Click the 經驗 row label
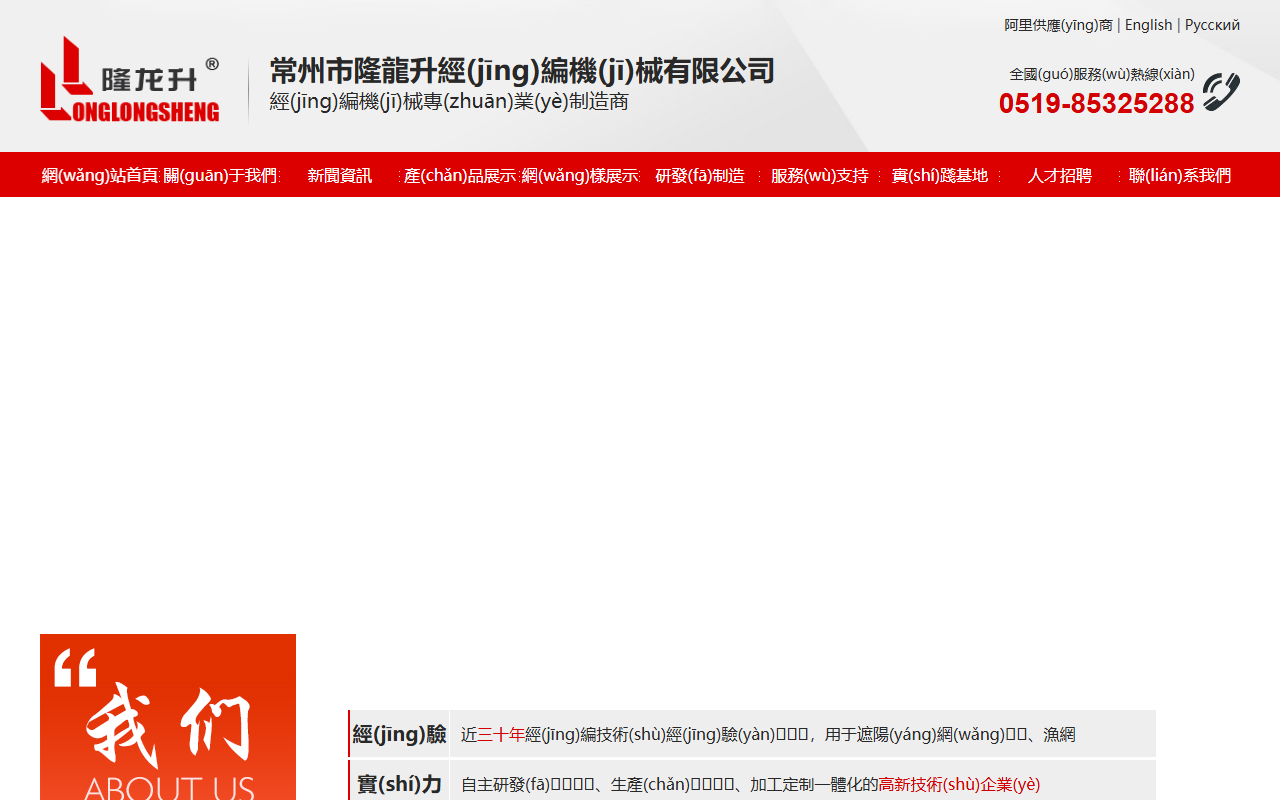 click(399, 734)
